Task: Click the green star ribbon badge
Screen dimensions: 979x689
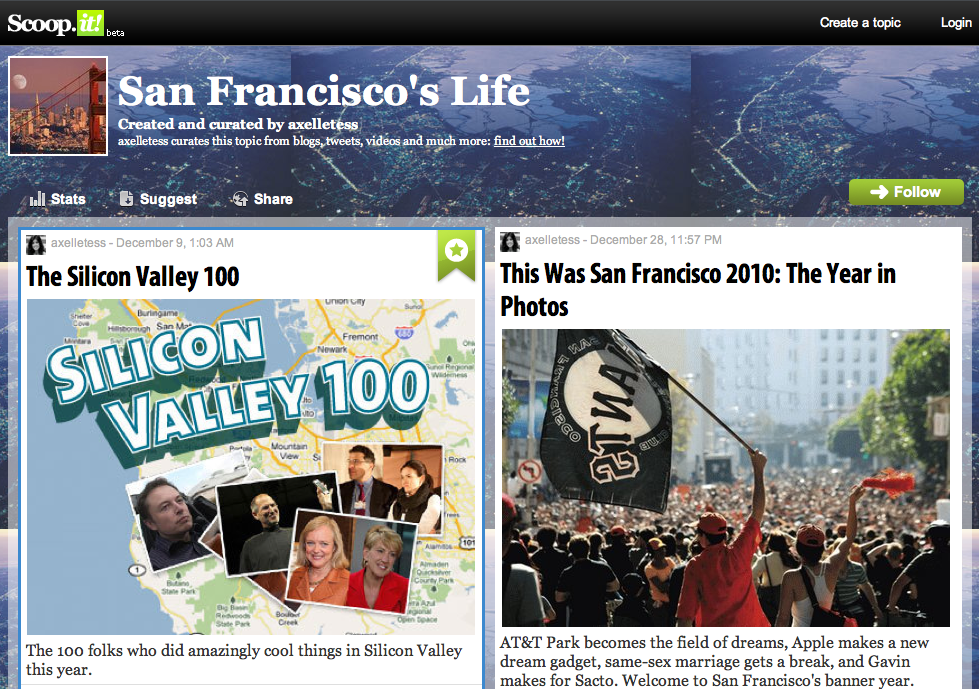Action: click(x=456, y=255)
